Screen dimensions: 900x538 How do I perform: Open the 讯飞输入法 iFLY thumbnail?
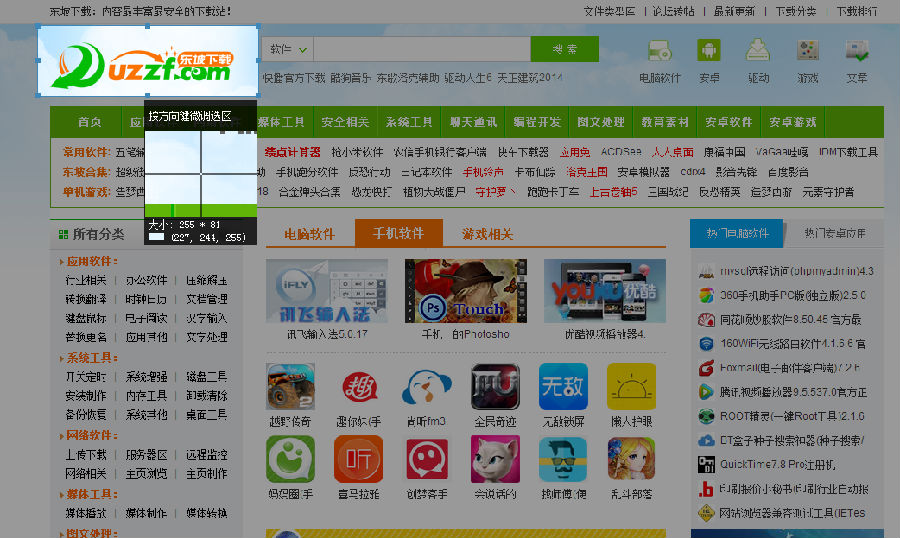[327, 291]
